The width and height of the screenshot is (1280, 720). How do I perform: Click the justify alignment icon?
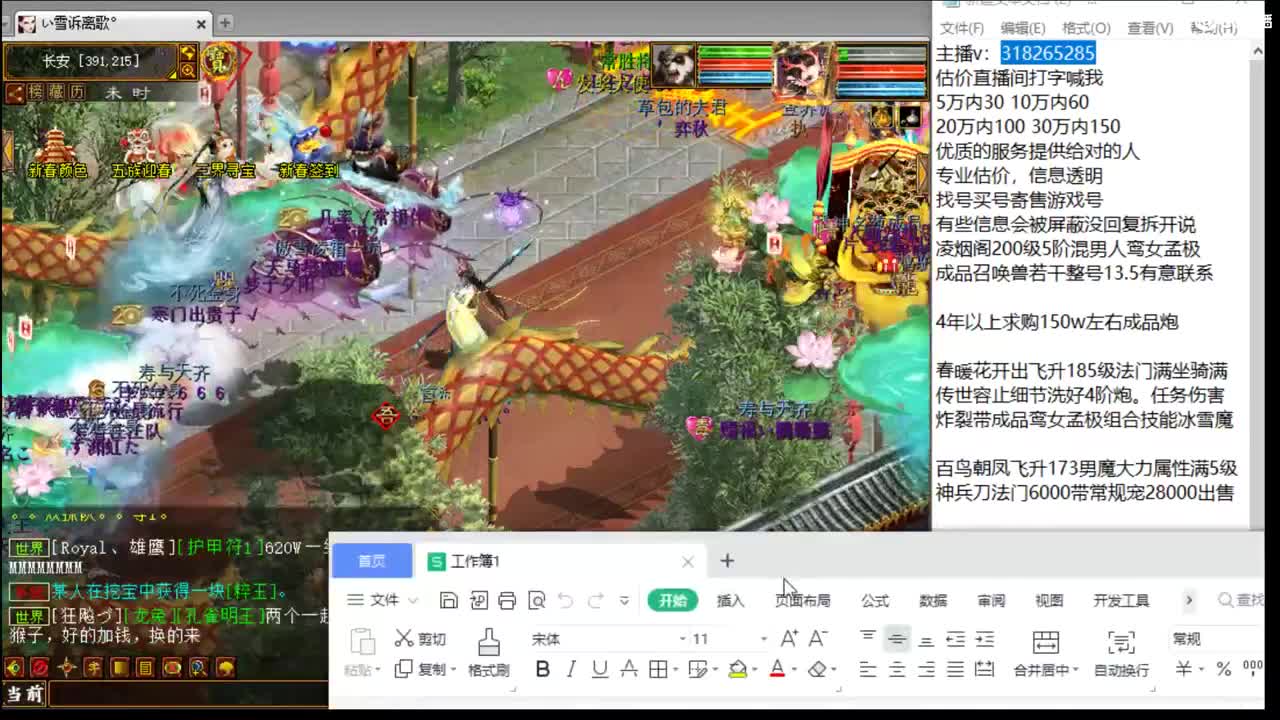956,669
